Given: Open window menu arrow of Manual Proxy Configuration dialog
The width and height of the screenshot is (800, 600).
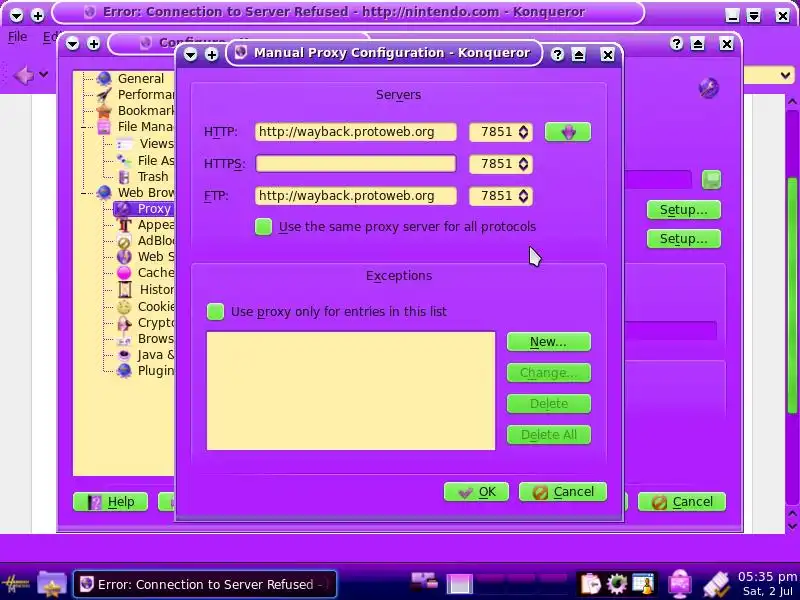Looking at the screenshot, I should tap(190, 54).
